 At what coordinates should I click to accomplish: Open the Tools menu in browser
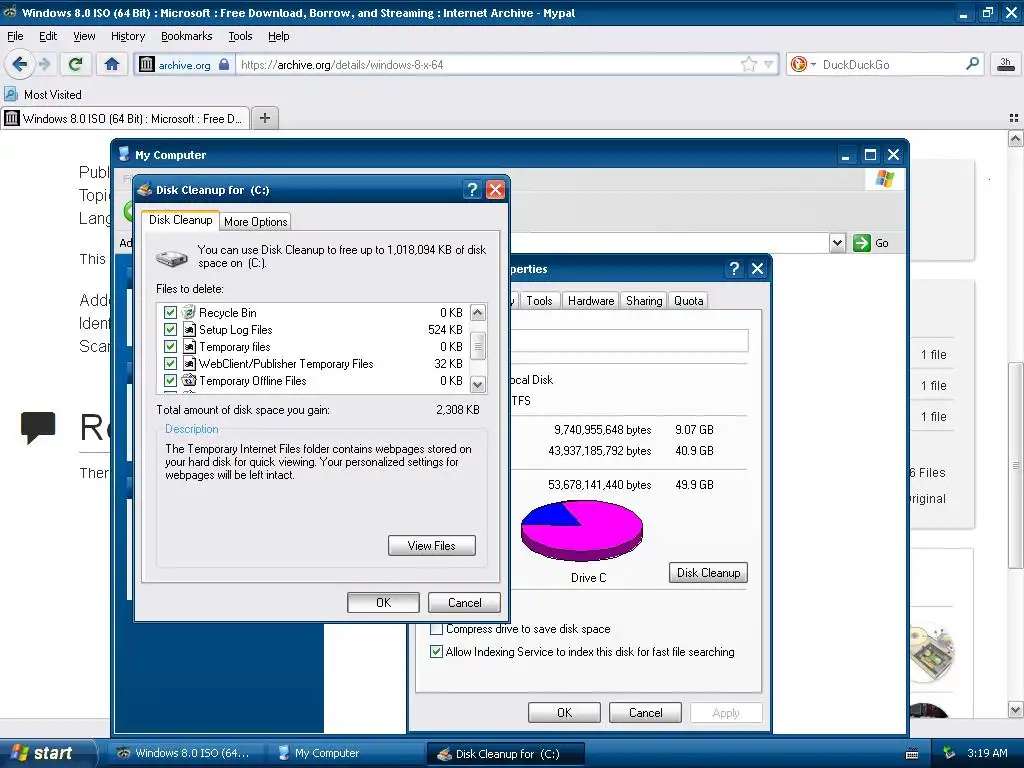click(240, 36)
